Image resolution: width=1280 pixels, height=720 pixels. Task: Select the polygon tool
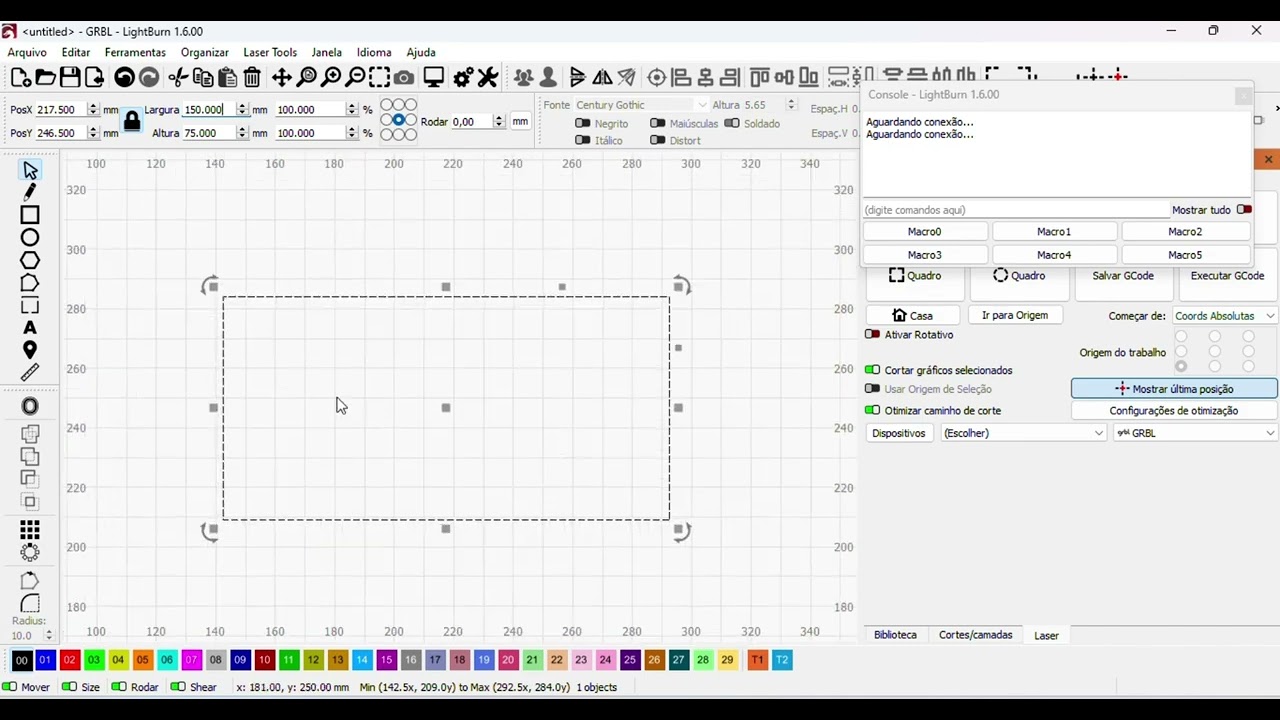pos(30,260)
